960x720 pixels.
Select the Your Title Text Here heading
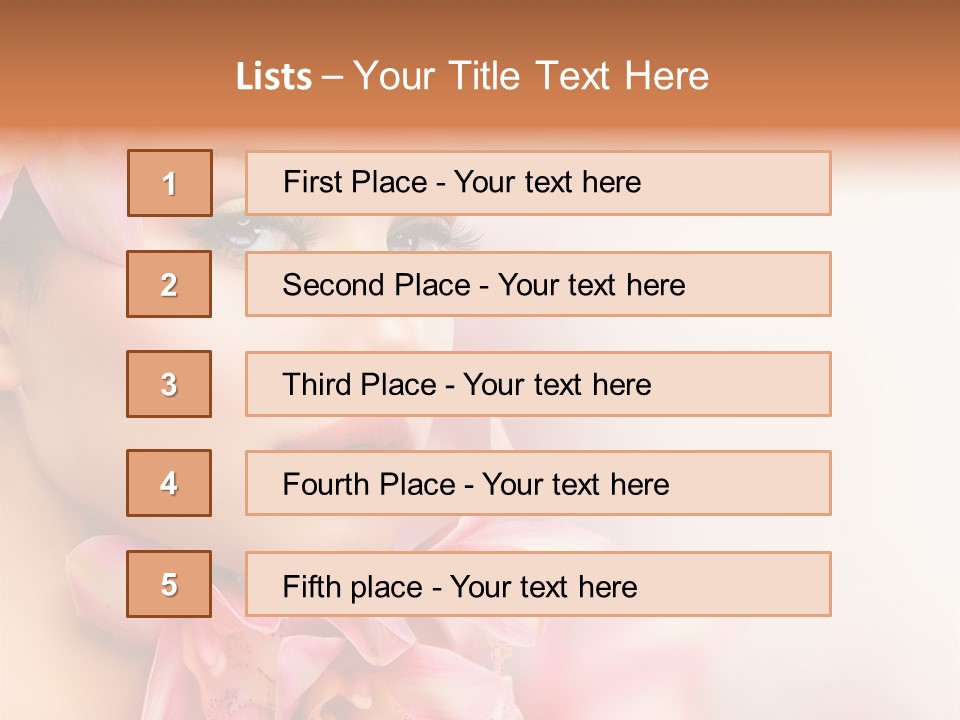pos(531,76)
